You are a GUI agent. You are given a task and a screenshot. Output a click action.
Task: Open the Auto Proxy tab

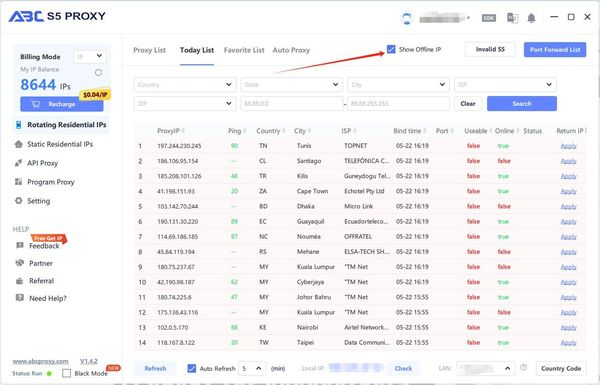point(291,50)
